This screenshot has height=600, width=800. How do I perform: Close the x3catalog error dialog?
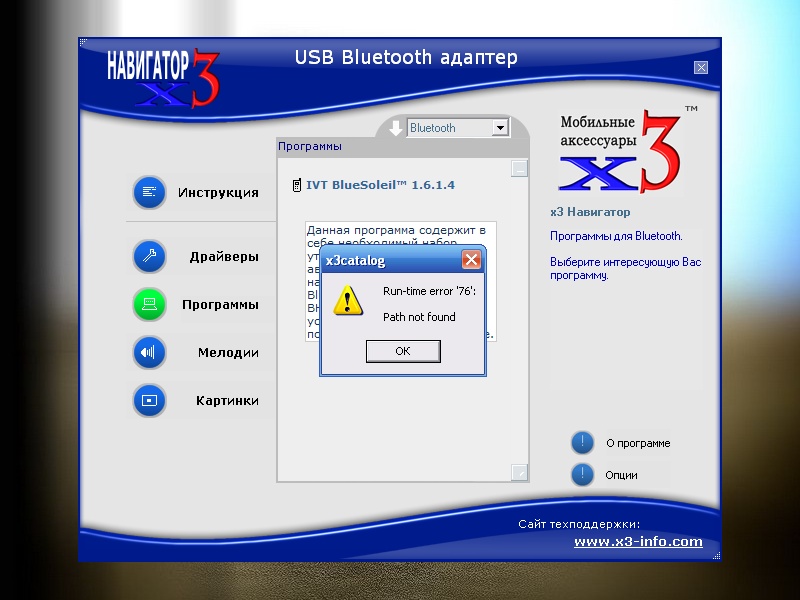471,260
